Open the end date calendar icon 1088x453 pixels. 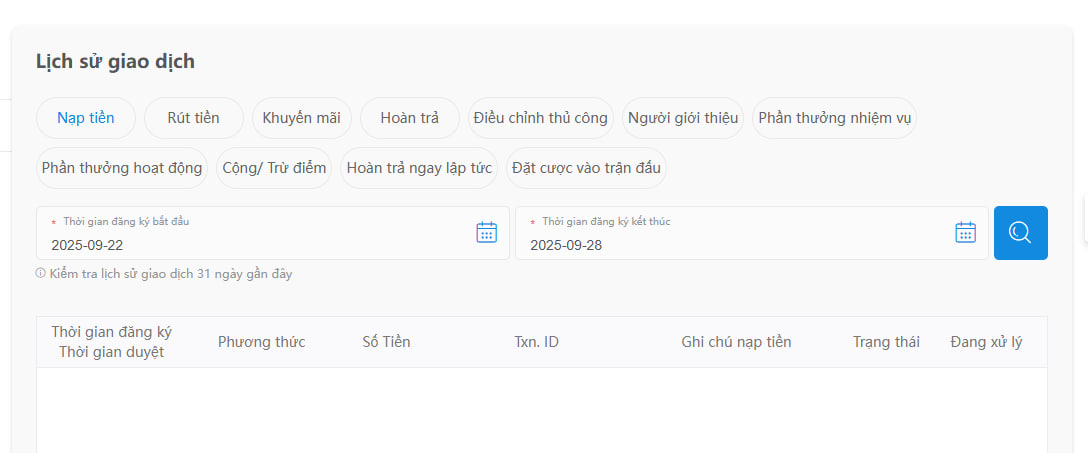tap(965, 232)
